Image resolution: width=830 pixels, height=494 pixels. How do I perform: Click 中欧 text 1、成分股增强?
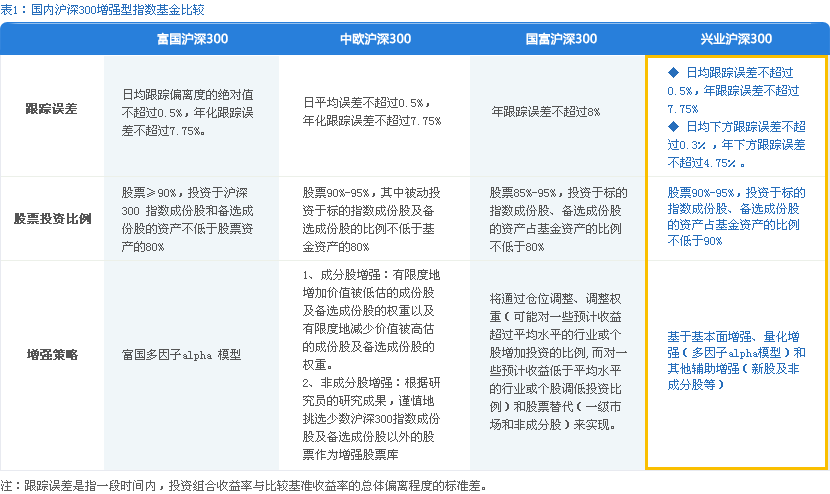click(371, 320)
